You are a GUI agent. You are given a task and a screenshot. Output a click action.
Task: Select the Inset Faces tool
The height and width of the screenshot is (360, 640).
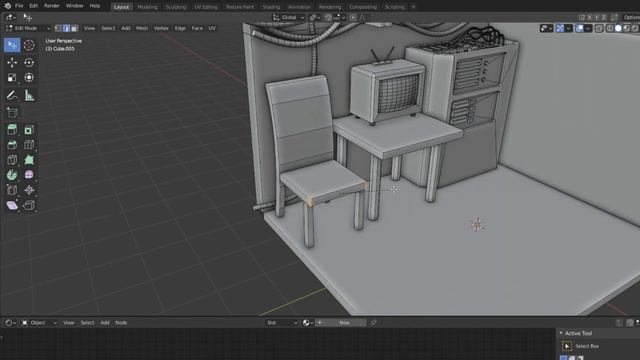click(29, 130)
